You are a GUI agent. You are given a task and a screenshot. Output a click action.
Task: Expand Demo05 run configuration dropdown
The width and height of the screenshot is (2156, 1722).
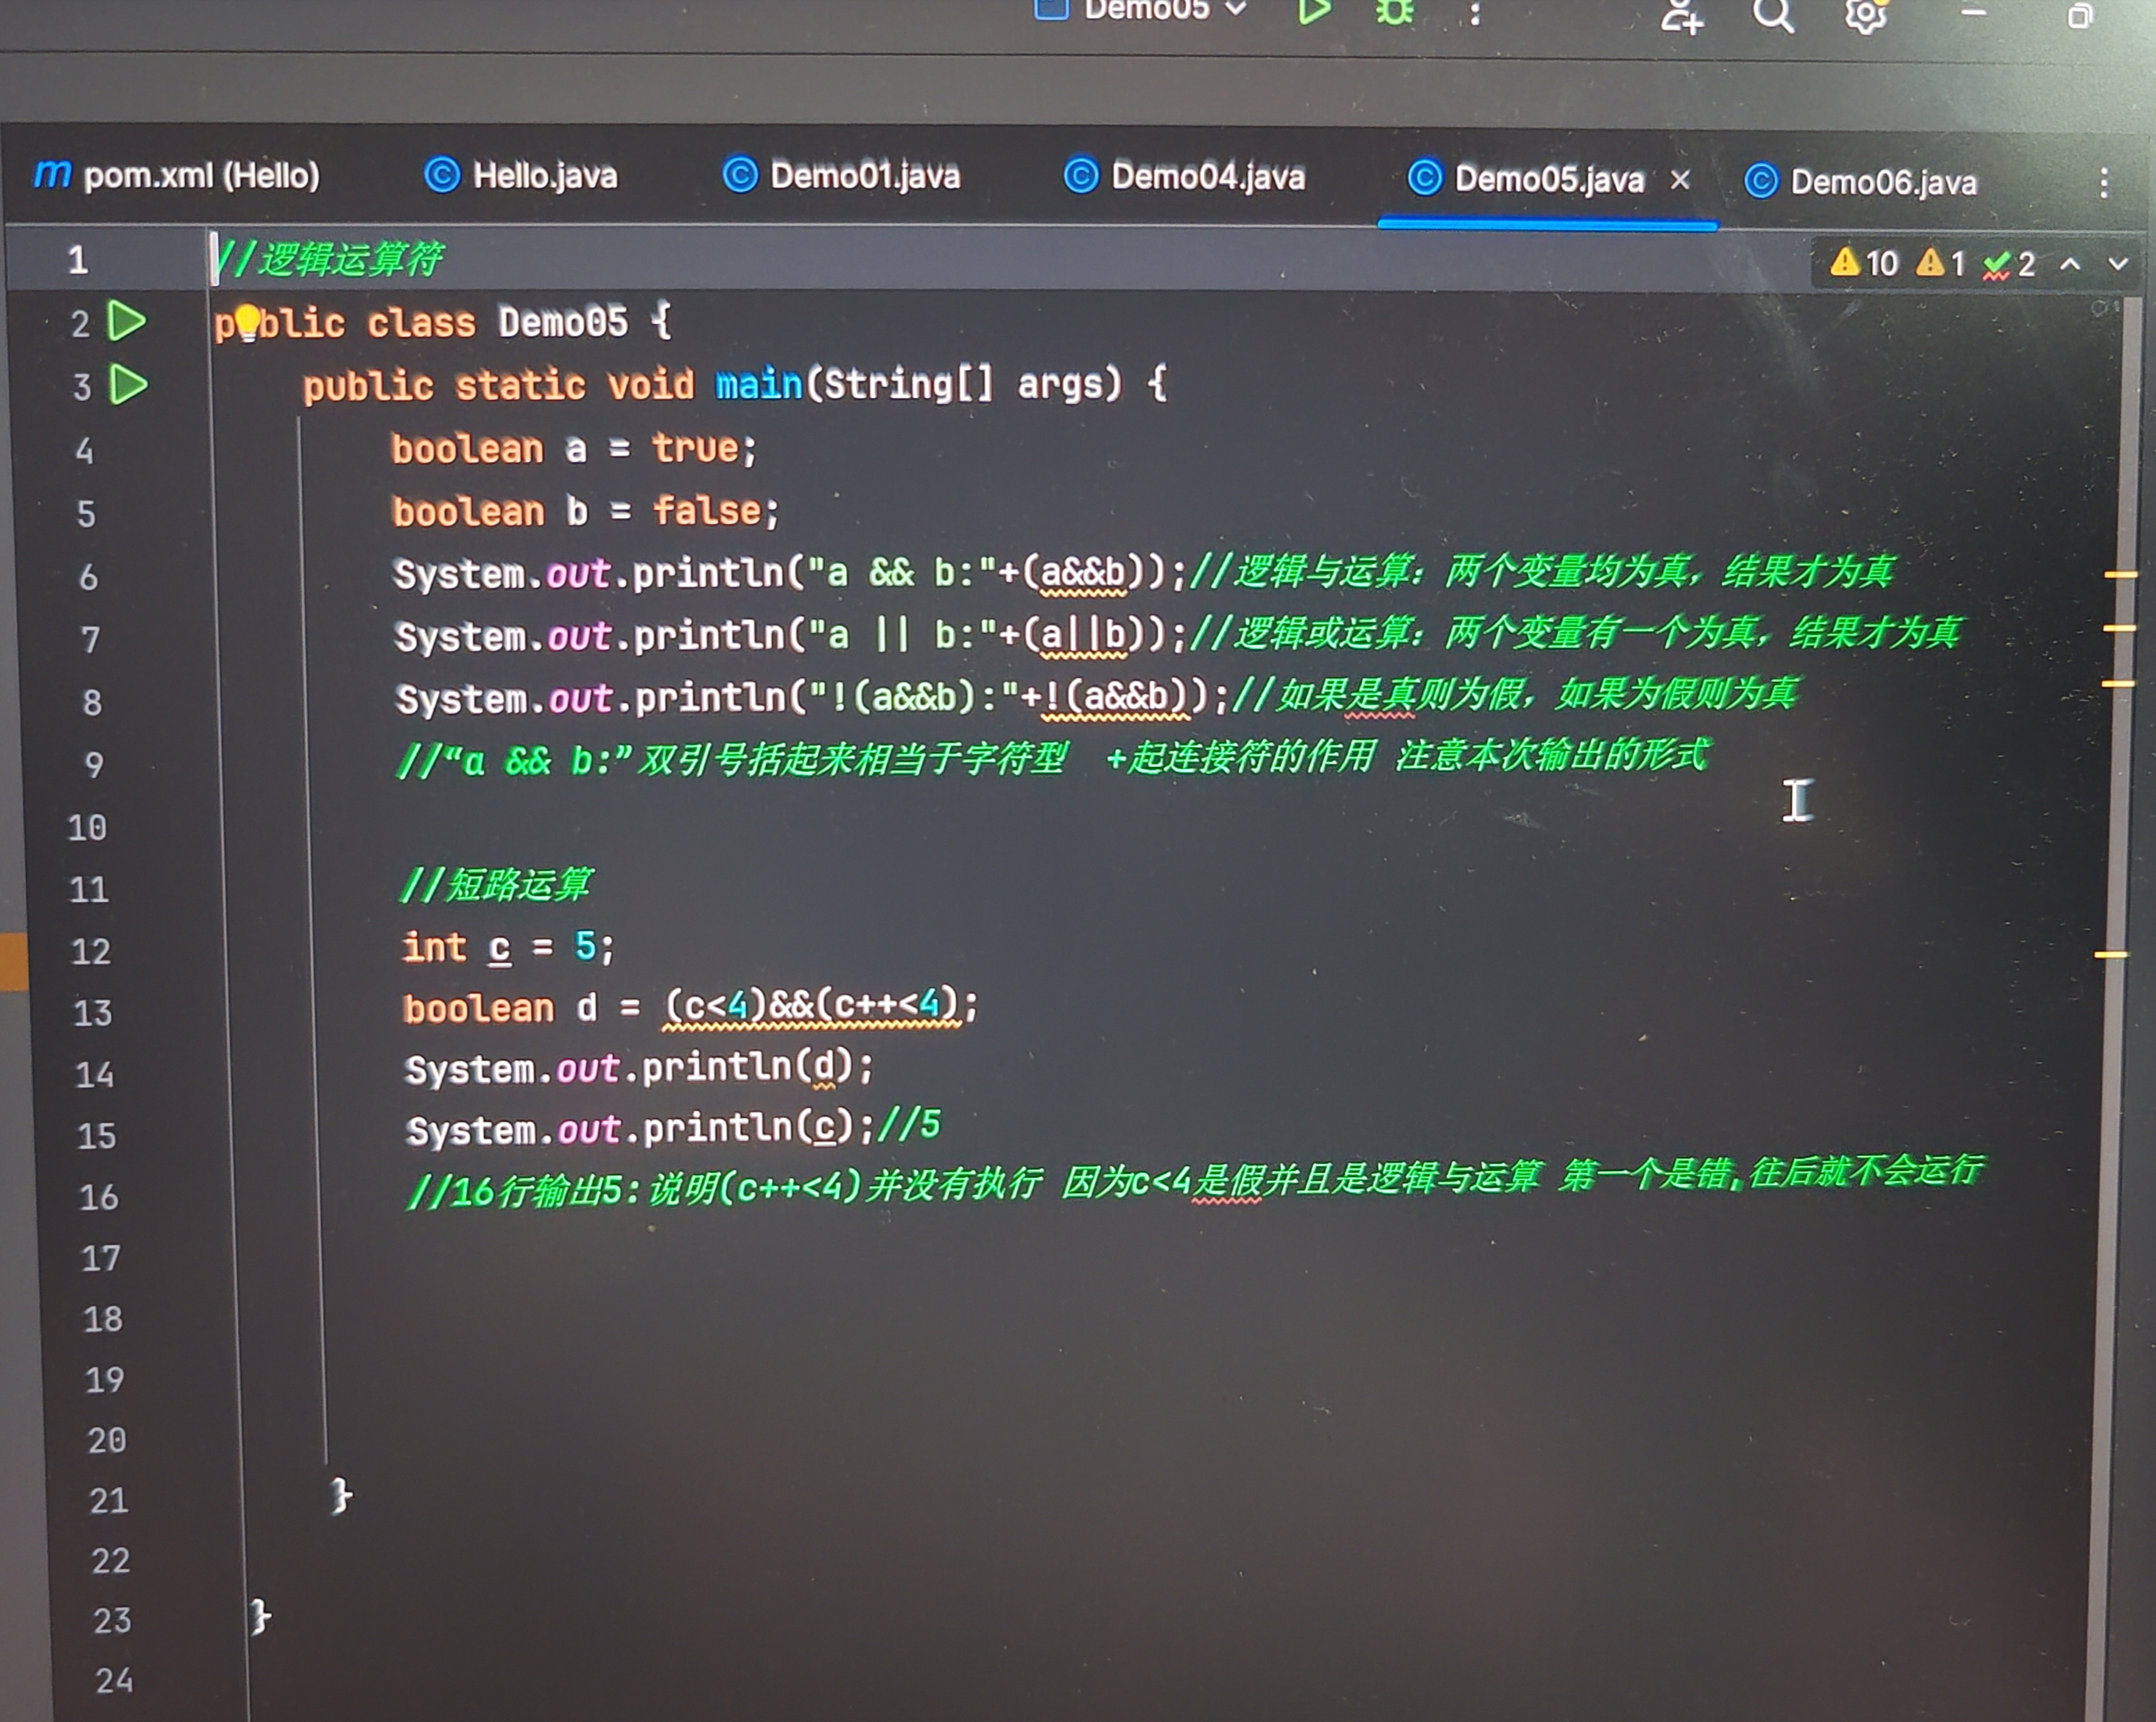(x=1236, y=10)
